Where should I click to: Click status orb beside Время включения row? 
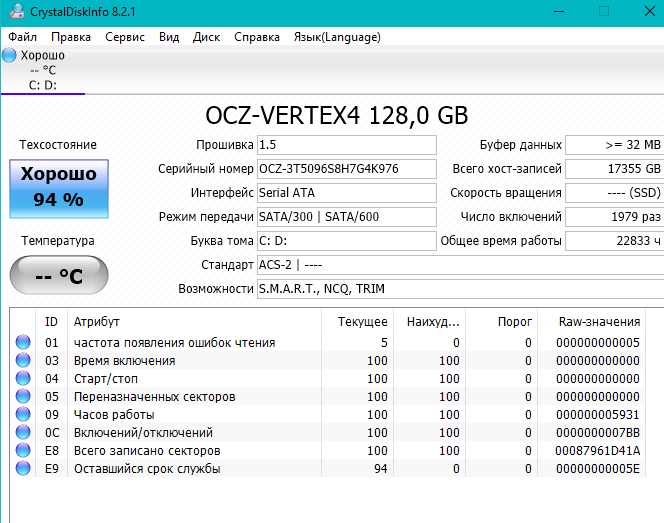tap(23, 360)
